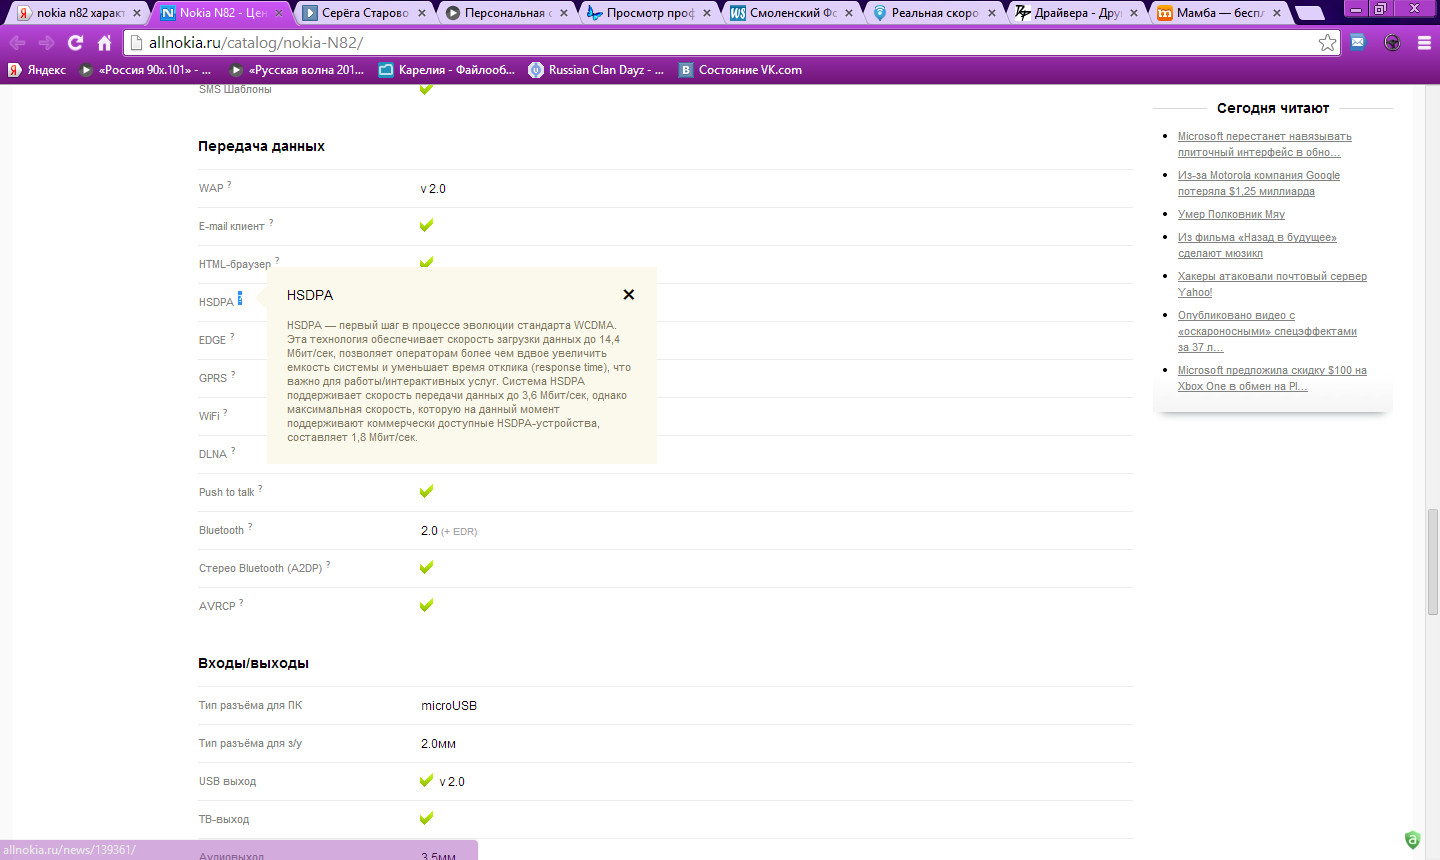This screenshot has width=1440, height=860.
Task: Select the WAP 'v 2.0' value
Action: pos(433,189)
